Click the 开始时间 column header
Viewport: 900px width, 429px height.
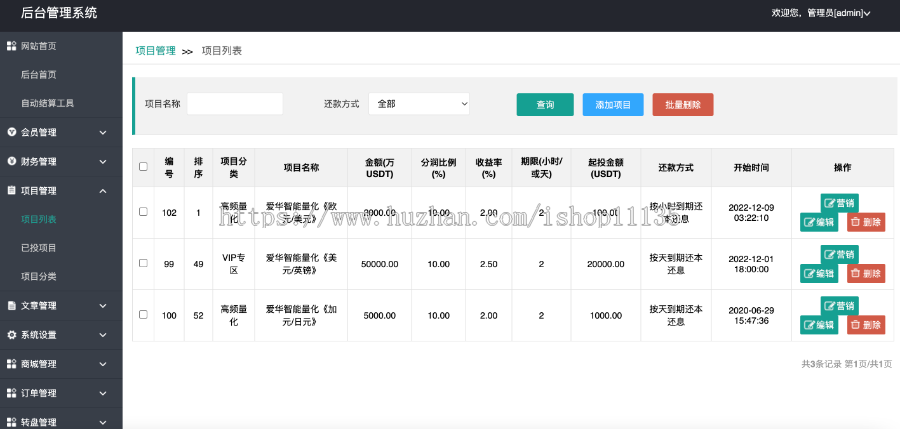(751, 168)
